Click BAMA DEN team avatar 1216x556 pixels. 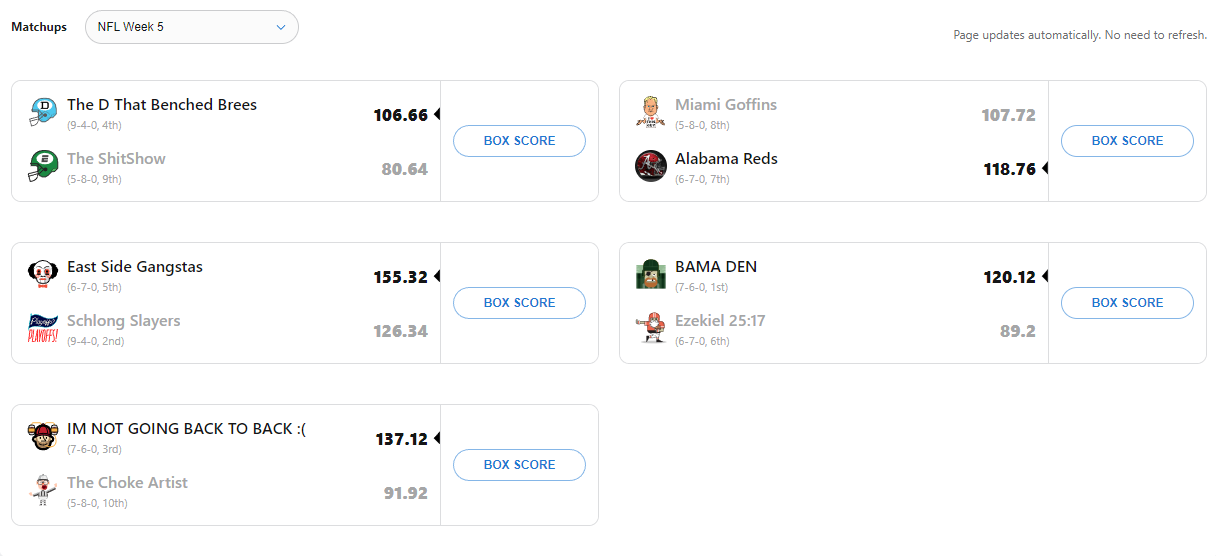click(651, 274)
